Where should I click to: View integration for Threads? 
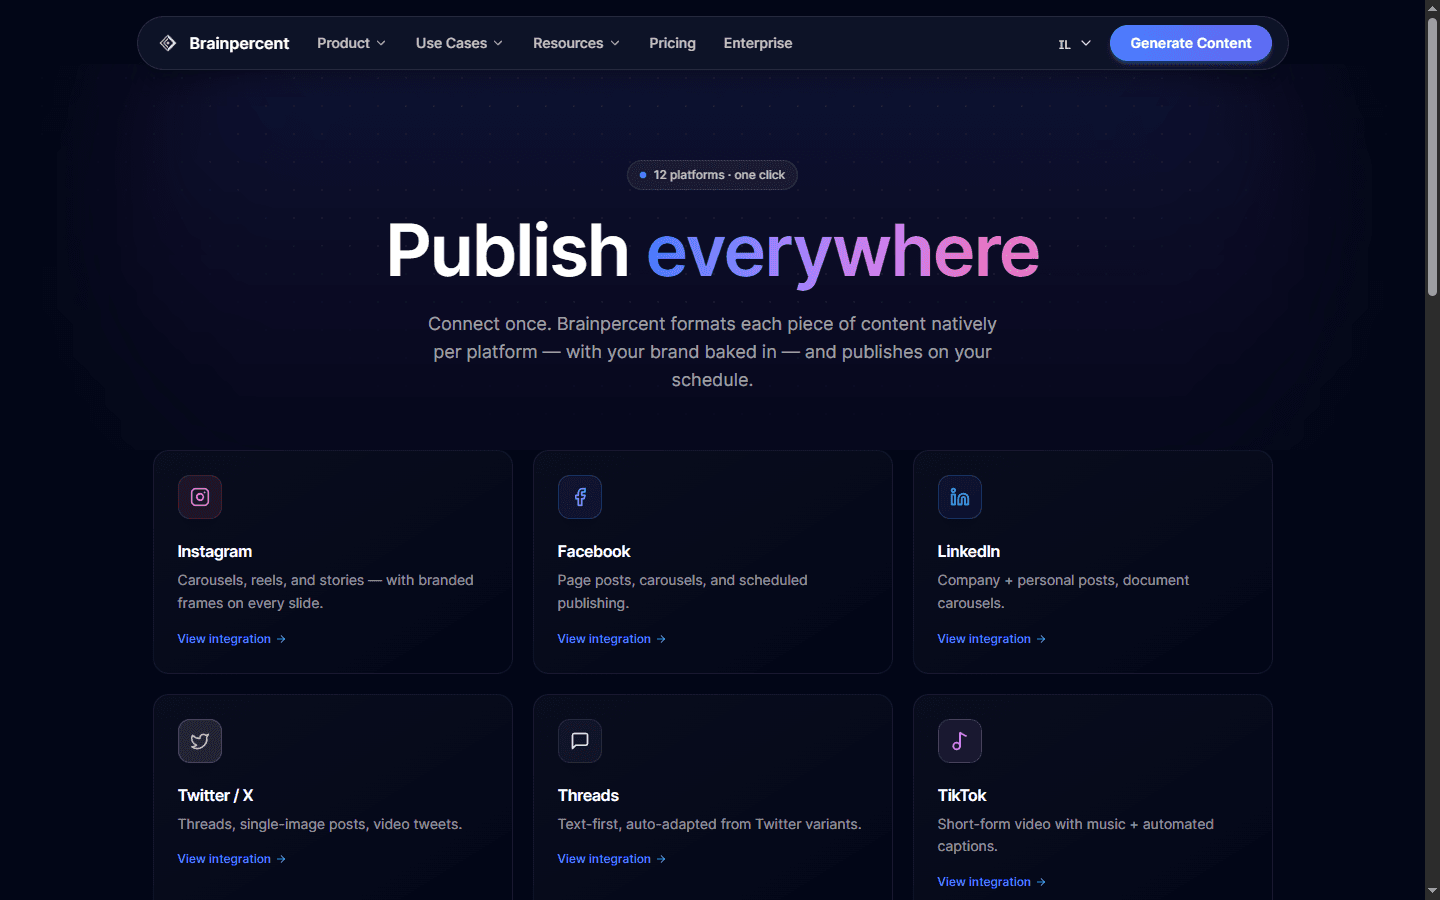[612, 859]
